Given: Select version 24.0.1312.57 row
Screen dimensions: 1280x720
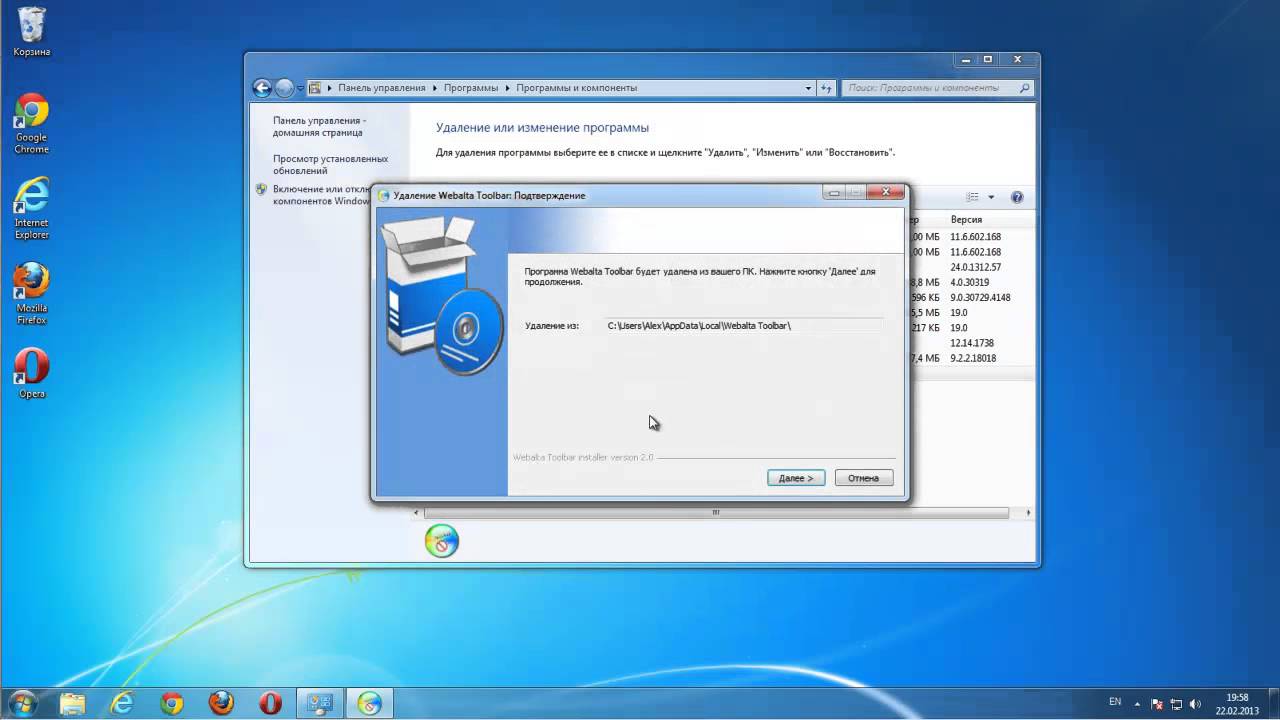Looking at the screenshot, I should 975,267.
